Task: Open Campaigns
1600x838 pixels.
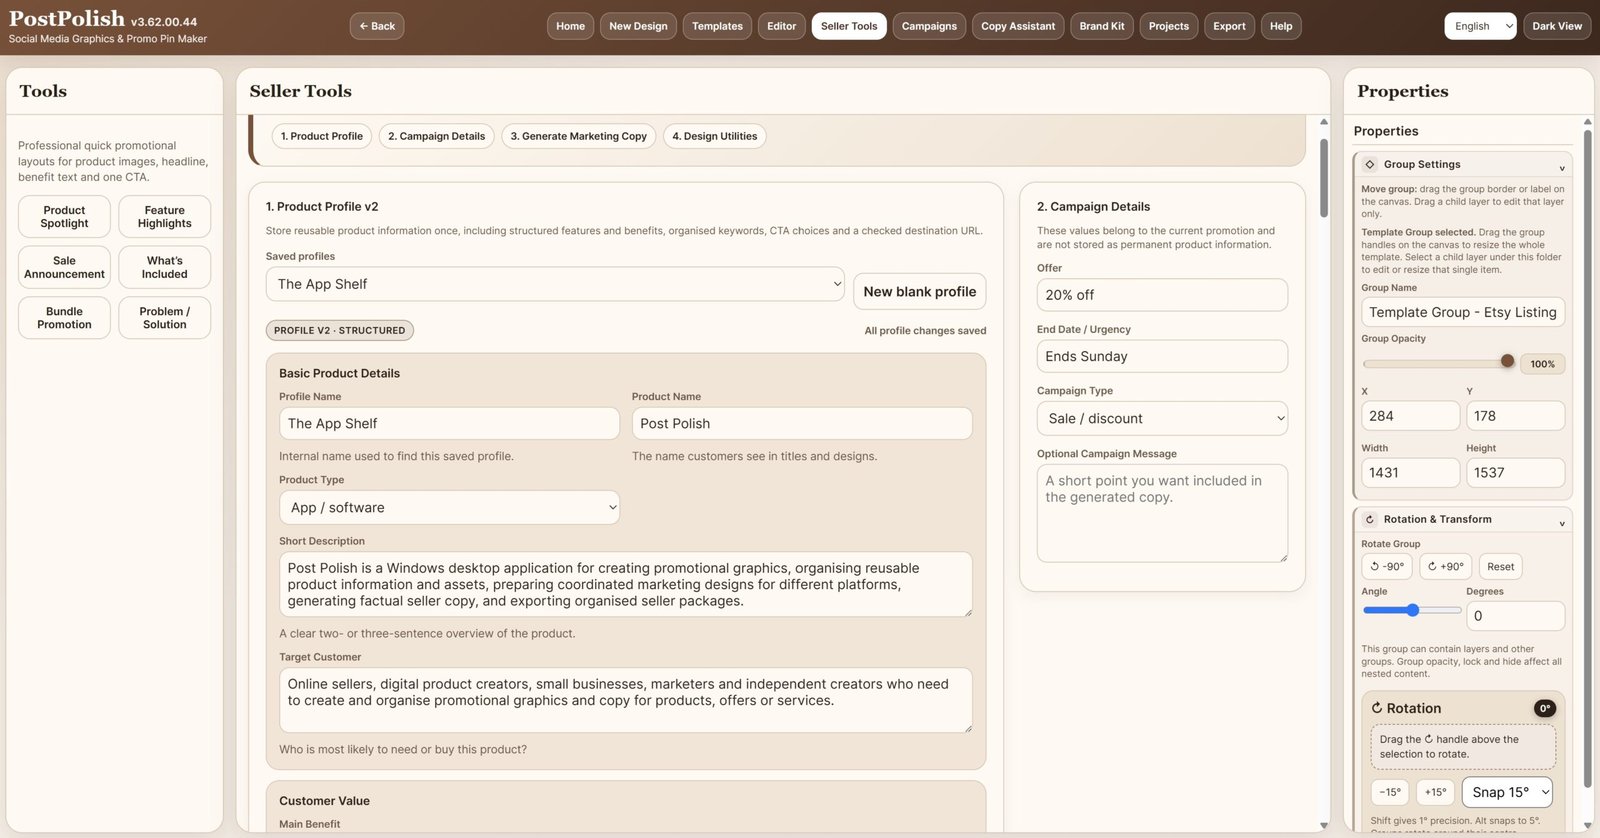Action: tap(929, 26)
